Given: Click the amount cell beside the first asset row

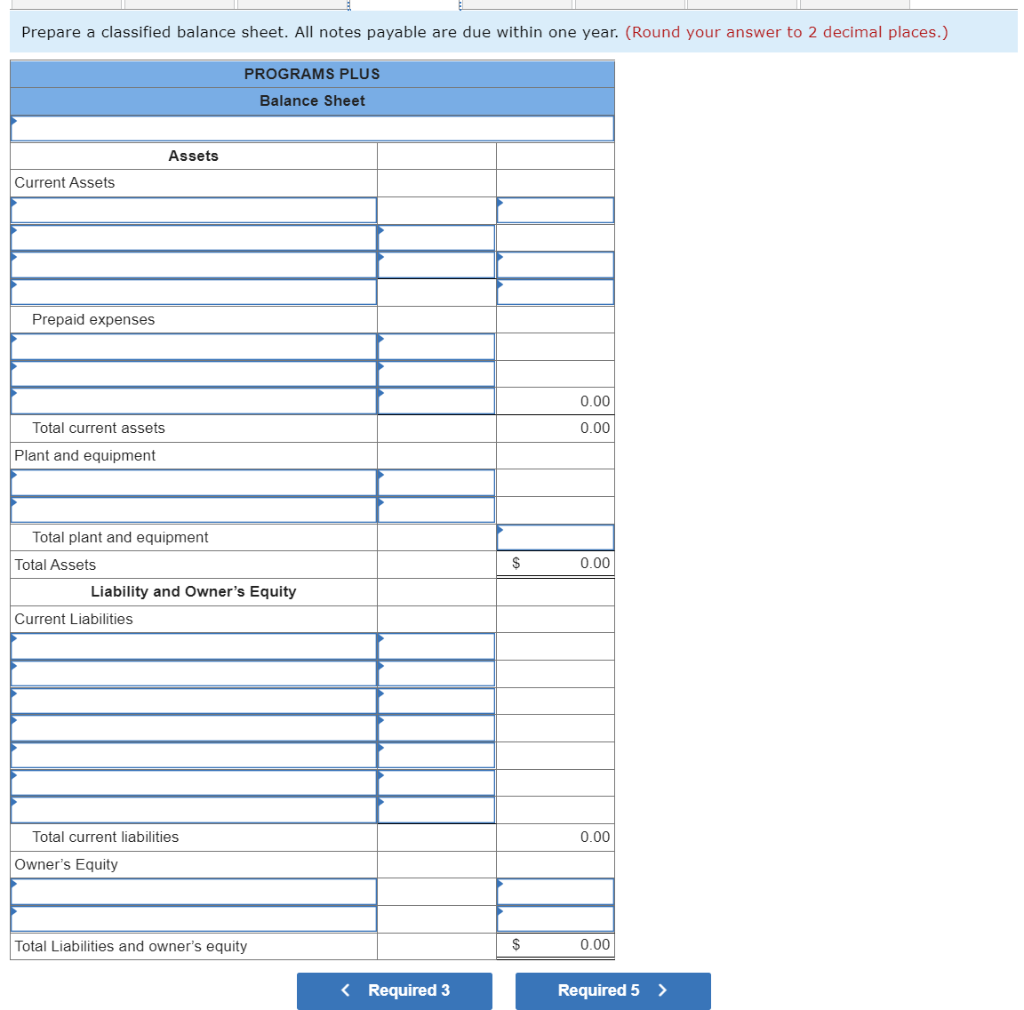Looking at the screenshot, I should click(555, 209).
